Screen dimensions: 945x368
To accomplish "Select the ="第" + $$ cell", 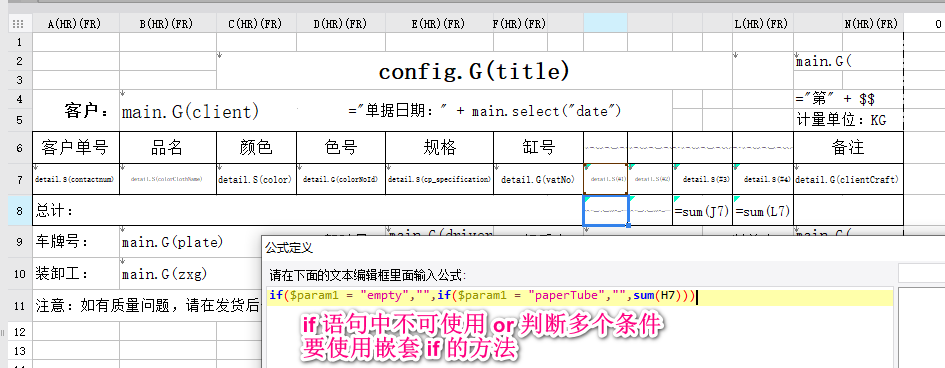I will [x=849, y=99].
